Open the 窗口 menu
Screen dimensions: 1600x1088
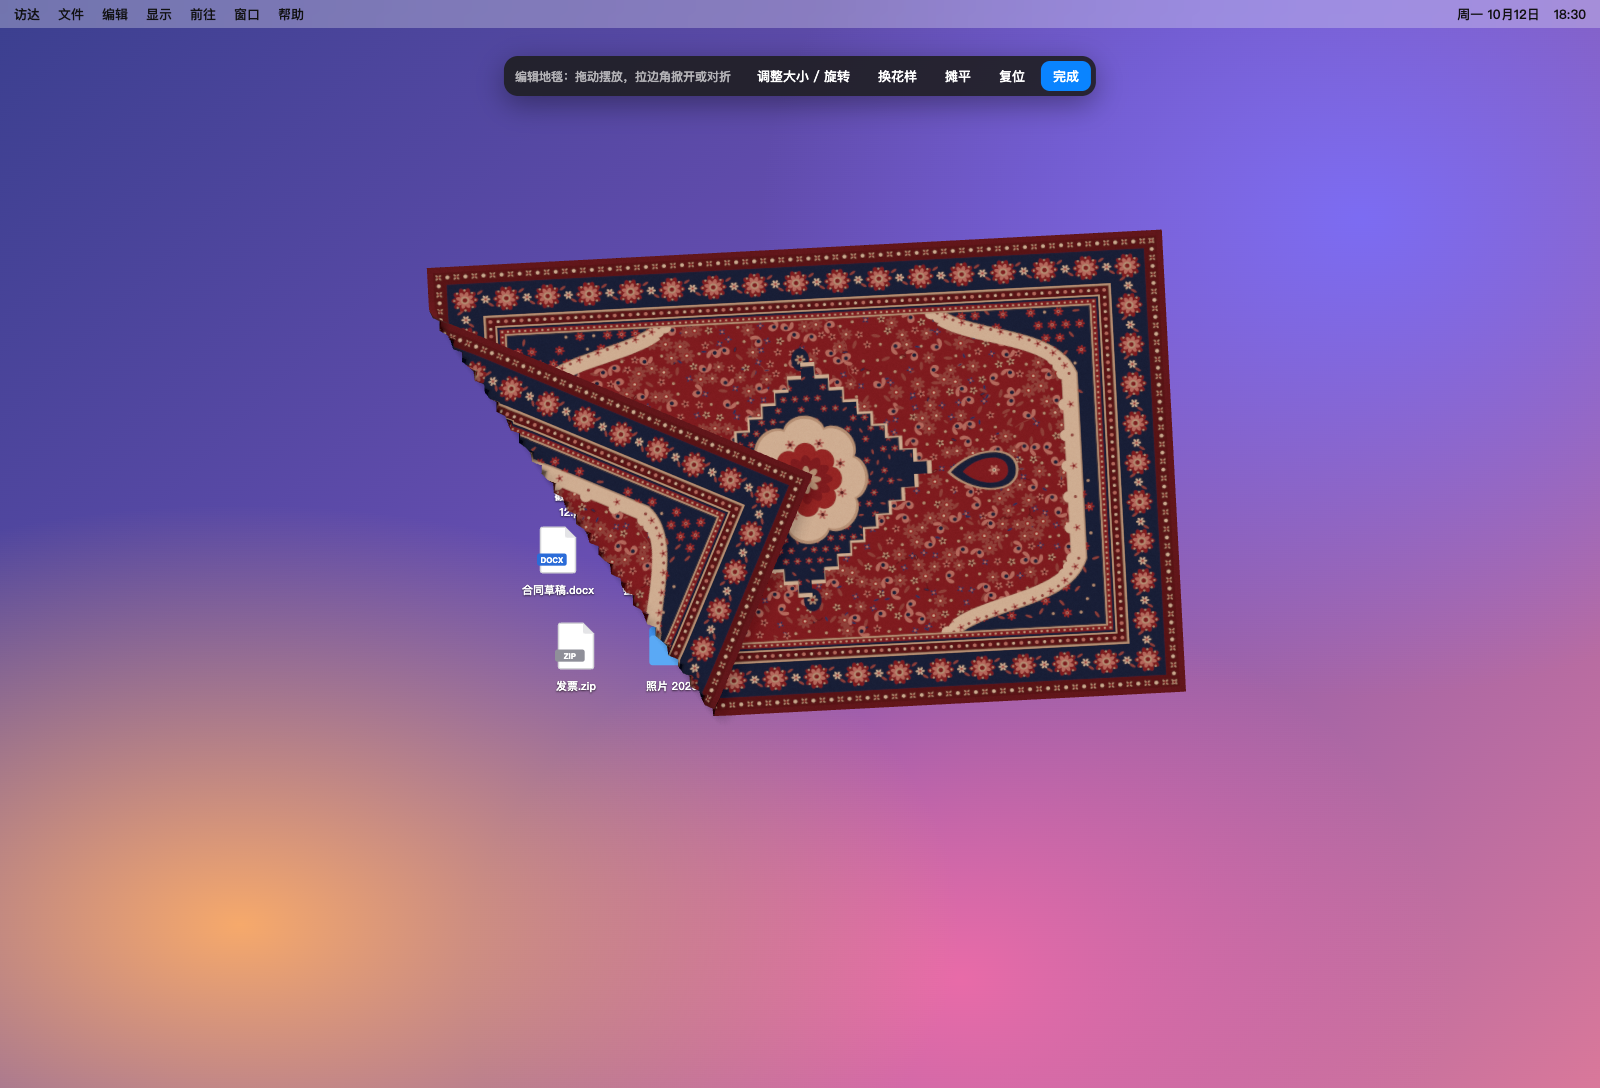click(x=247, y=14)
